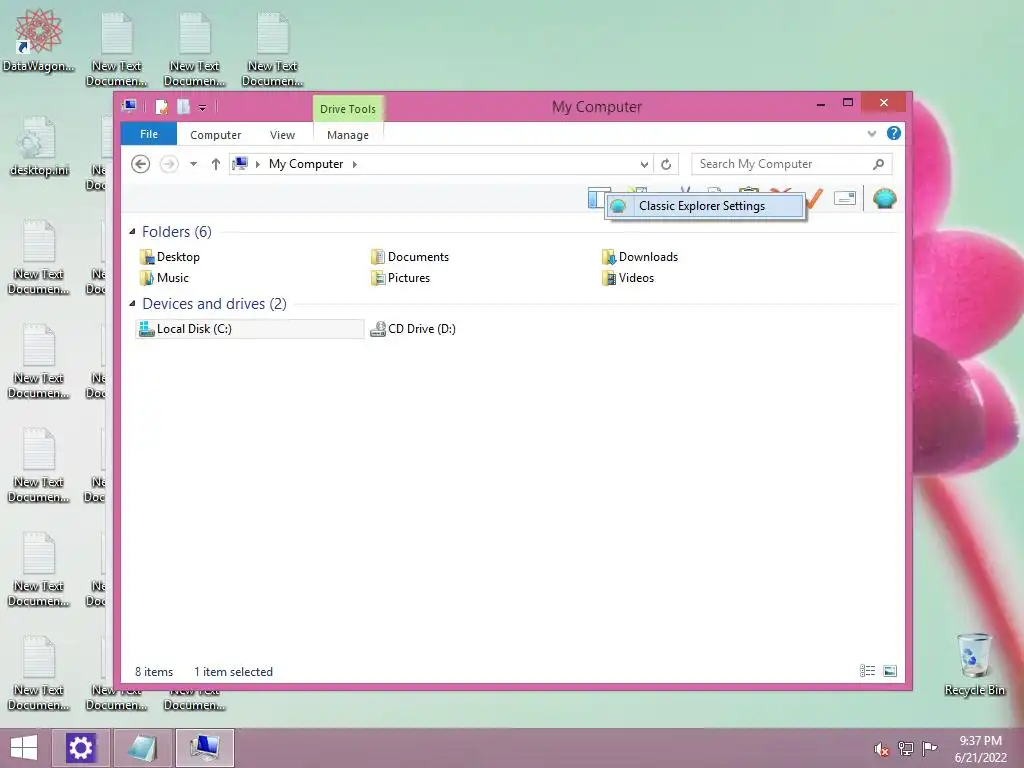Click '1 item selected' status text
1024x768 pixels.
click(x=233, y=671)
